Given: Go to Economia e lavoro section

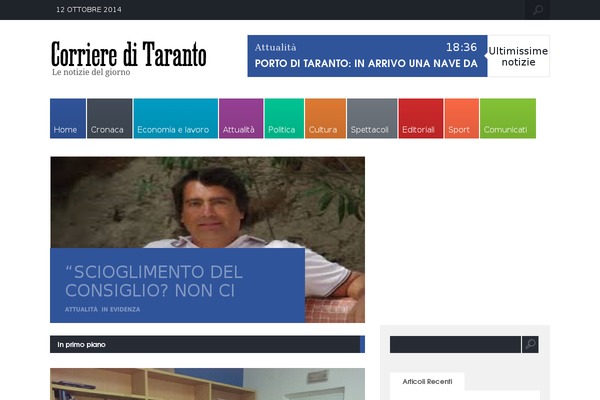Looking at the screenshot, I should [176, 118].
